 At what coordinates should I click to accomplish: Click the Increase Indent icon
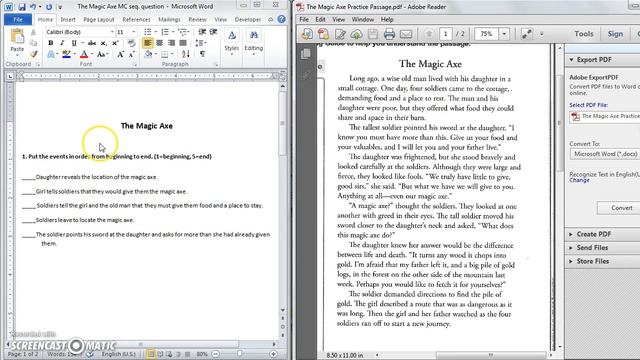213,32
